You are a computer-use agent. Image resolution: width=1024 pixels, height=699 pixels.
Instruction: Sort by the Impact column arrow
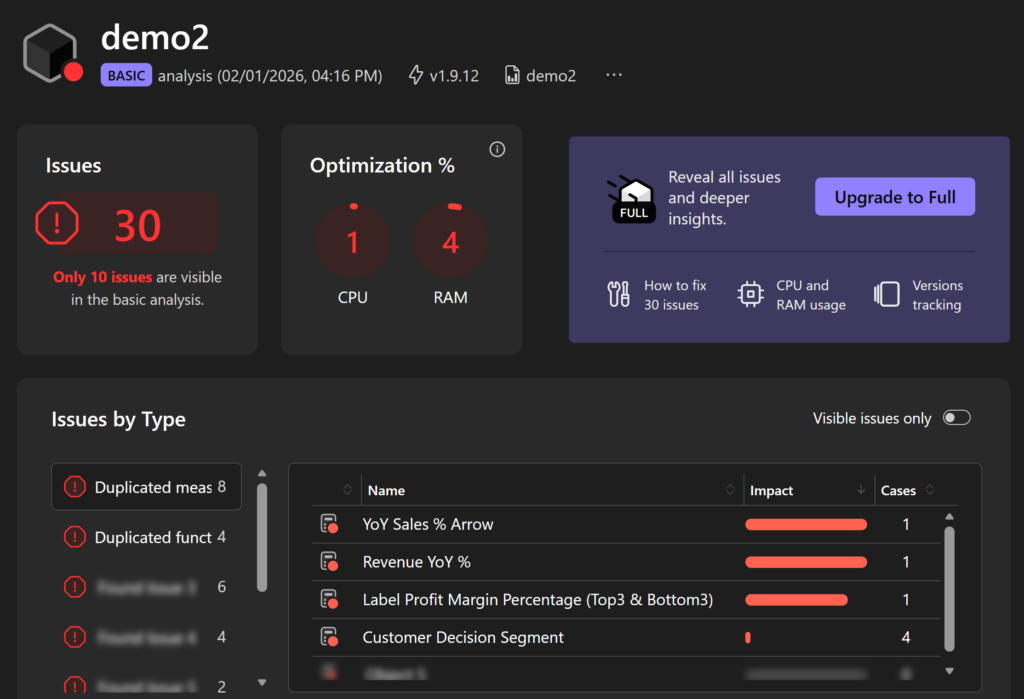(861, 490)
